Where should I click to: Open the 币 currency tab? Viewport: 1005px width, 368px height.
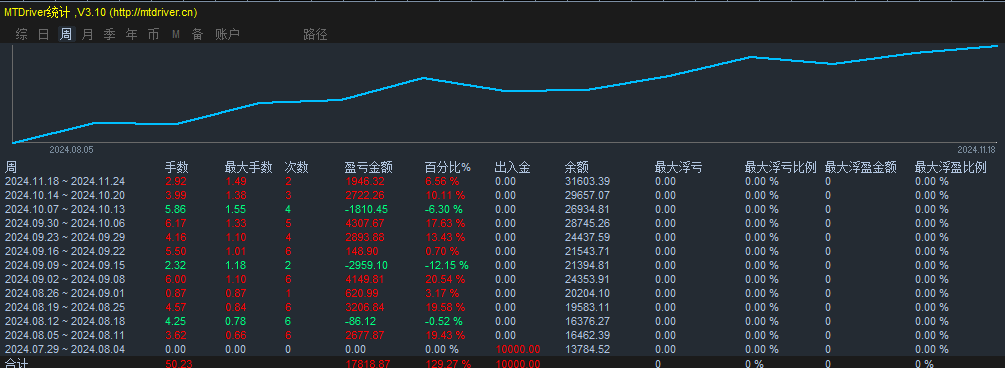click(x=153, y=35)
